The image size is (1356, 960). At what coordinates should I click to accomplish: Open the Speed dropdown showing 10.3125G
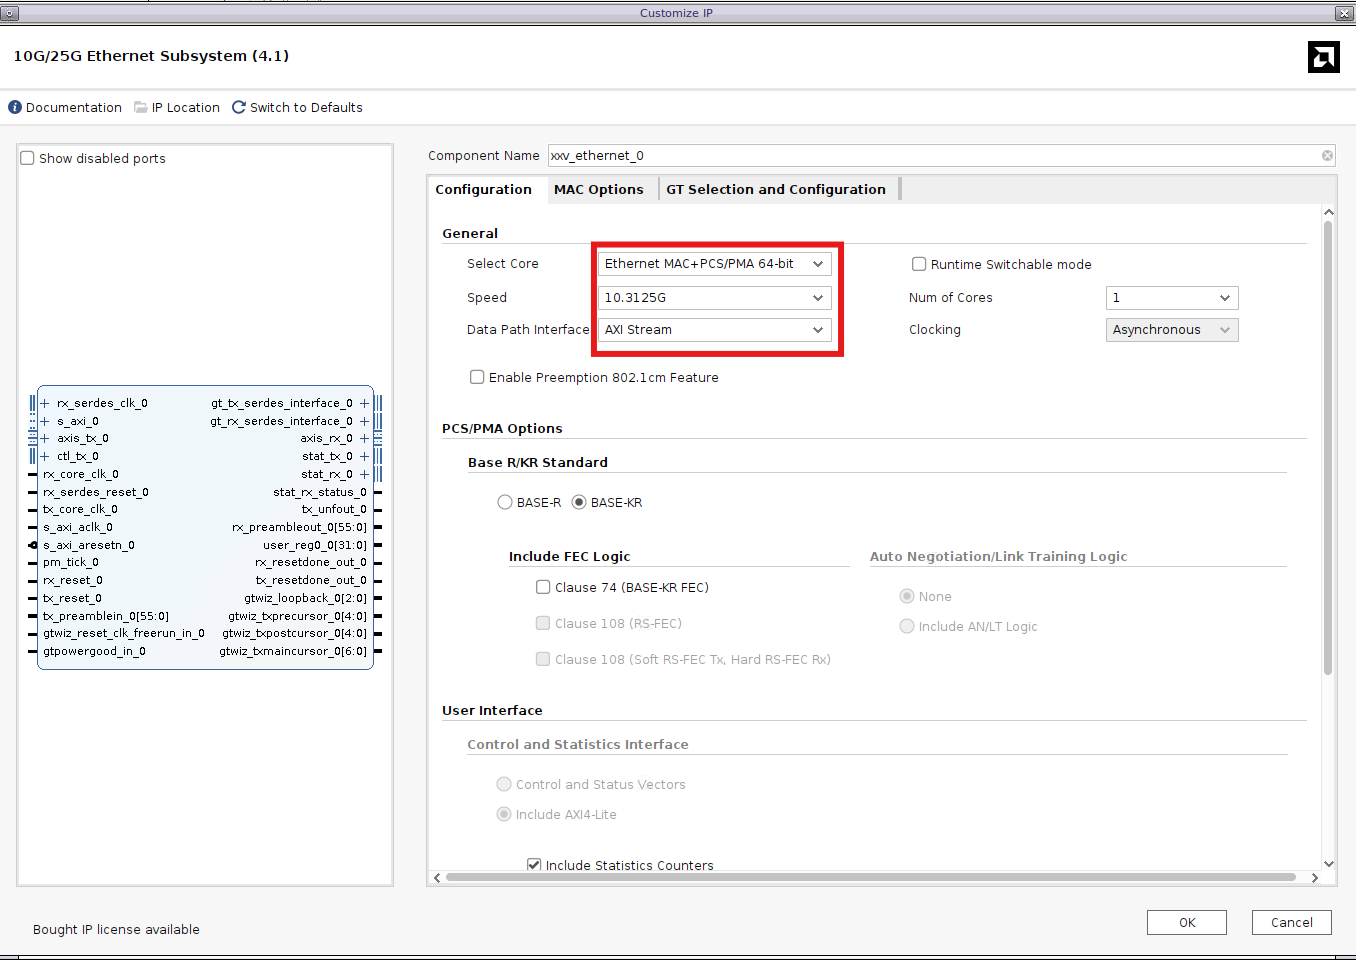[x=715, y=298]
